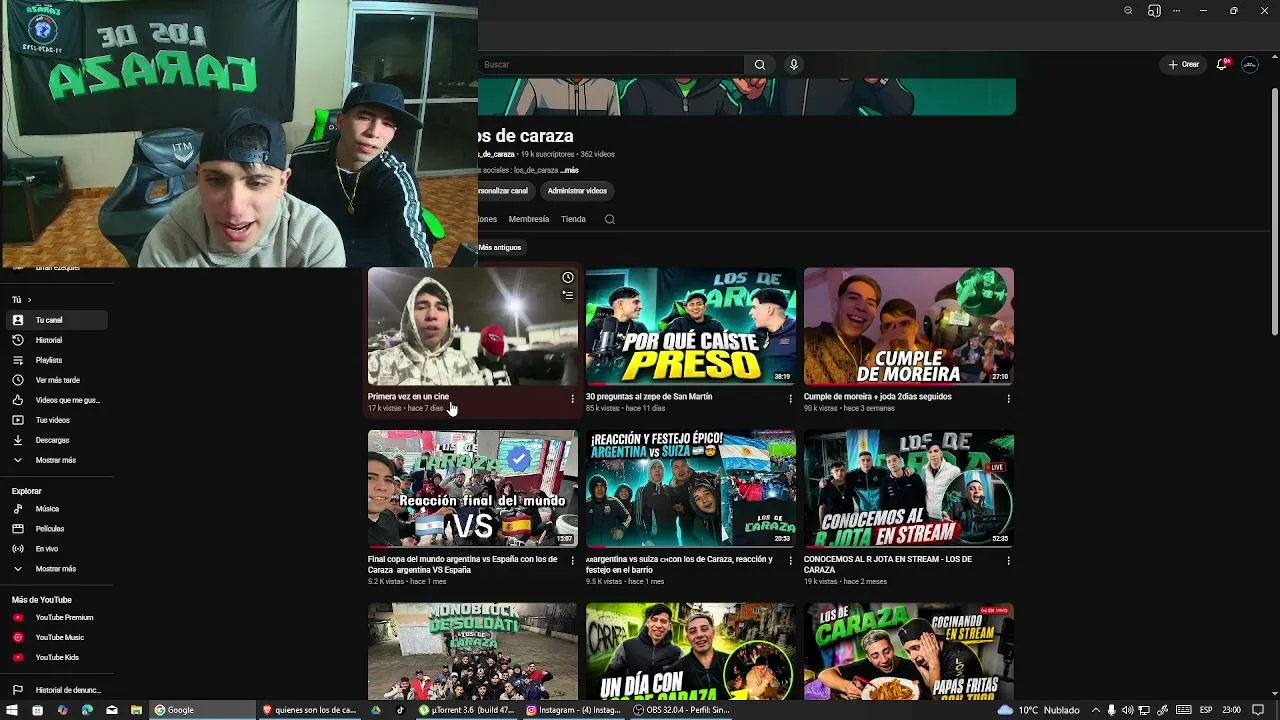The height and width of the screenshot is (720, 1280).
Task: Open YouTube notifications bell
Action: [x=1222, y=65]
